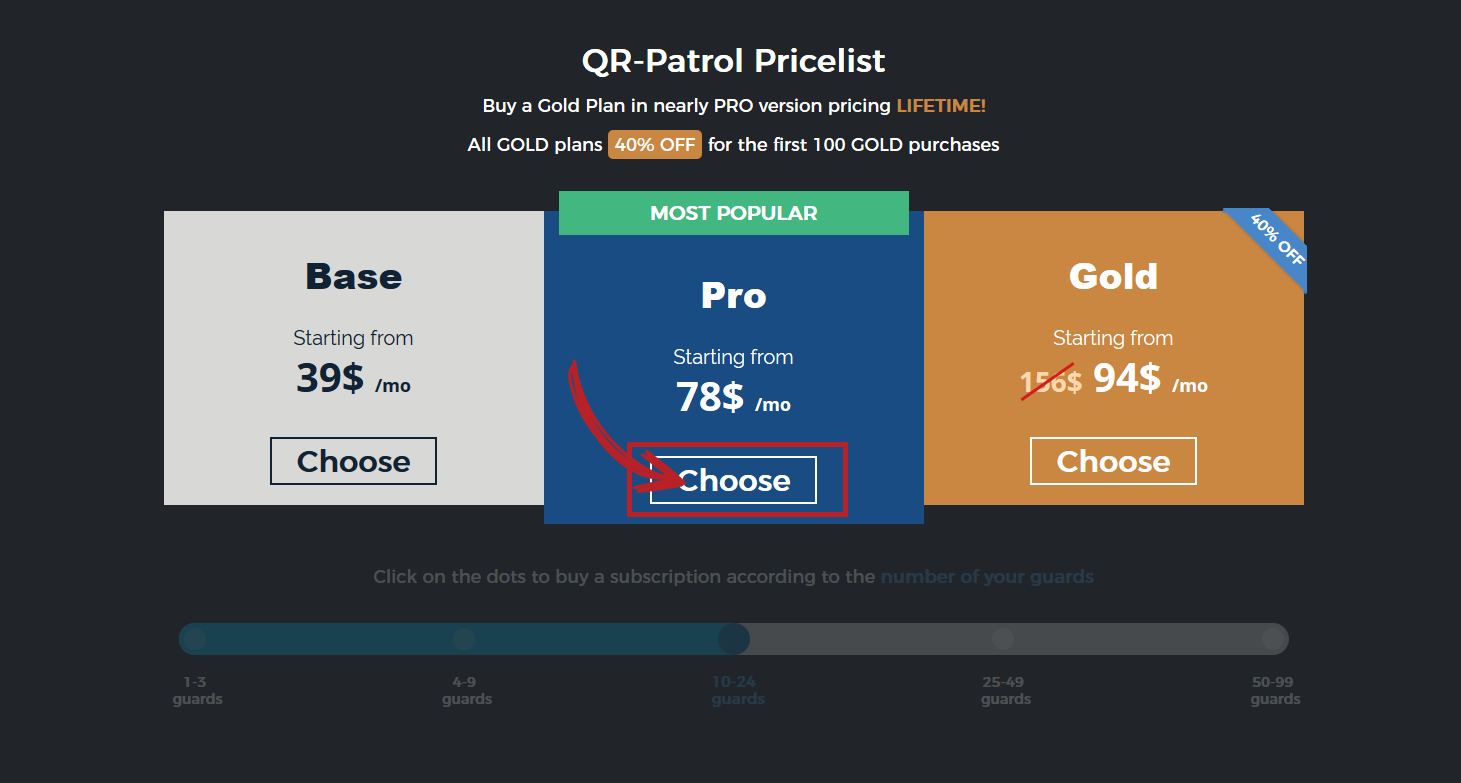This screenshot has width=1461, height=783.
Task: Select the 25-49 guards slider dot
Action: (1002, 638)
